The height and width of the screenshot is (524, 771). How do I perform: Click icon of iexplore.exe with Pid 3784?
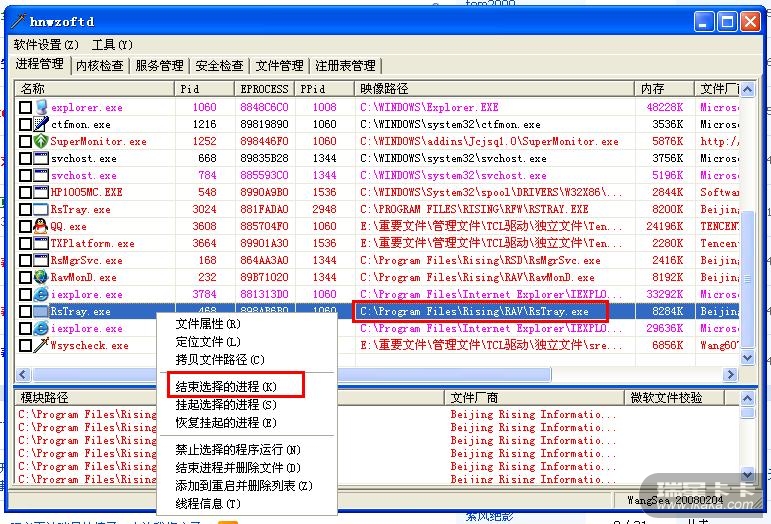click(41, 294)
